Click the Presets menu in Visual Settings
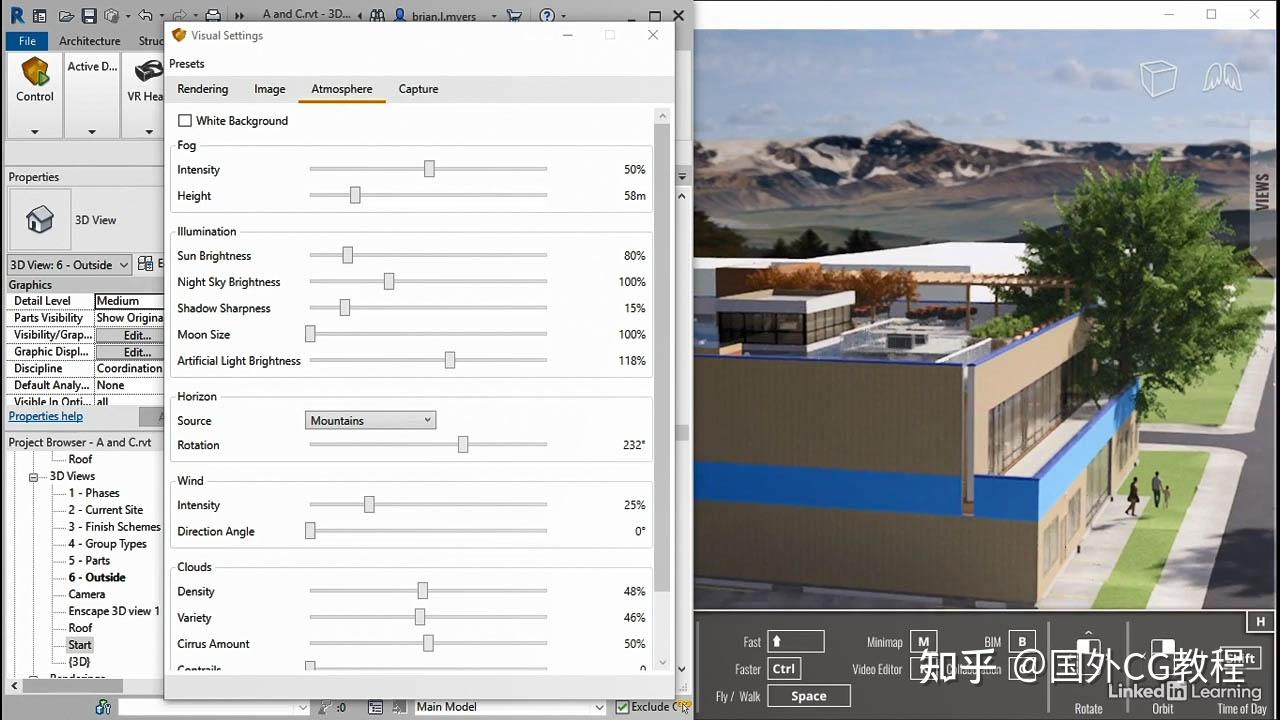 coord(187,64)
